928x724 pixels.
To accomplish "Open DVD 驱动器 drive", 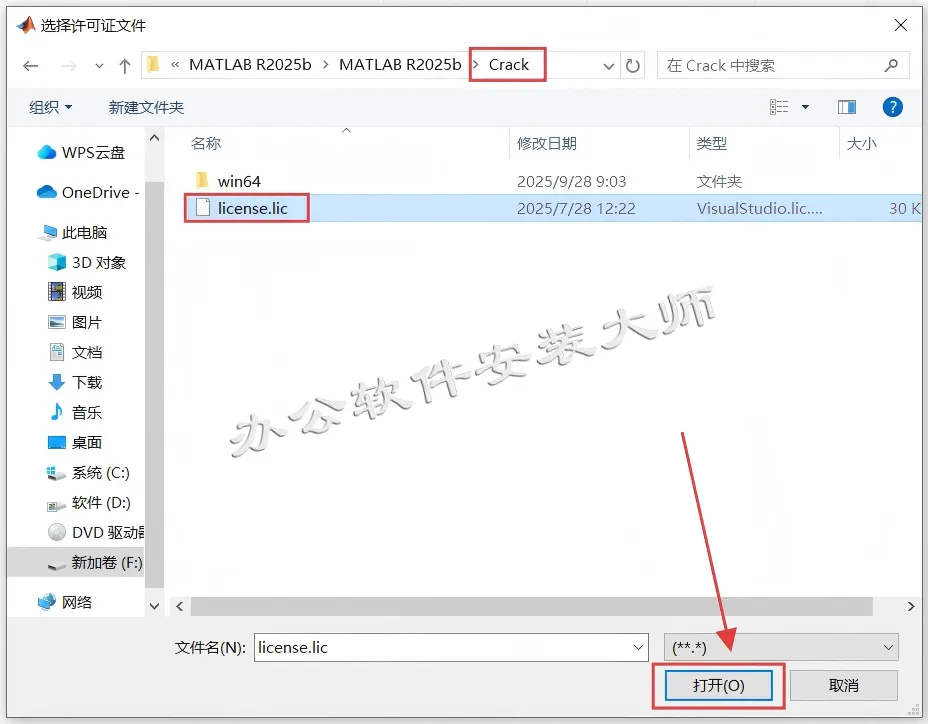I will [x=109, y=532].
